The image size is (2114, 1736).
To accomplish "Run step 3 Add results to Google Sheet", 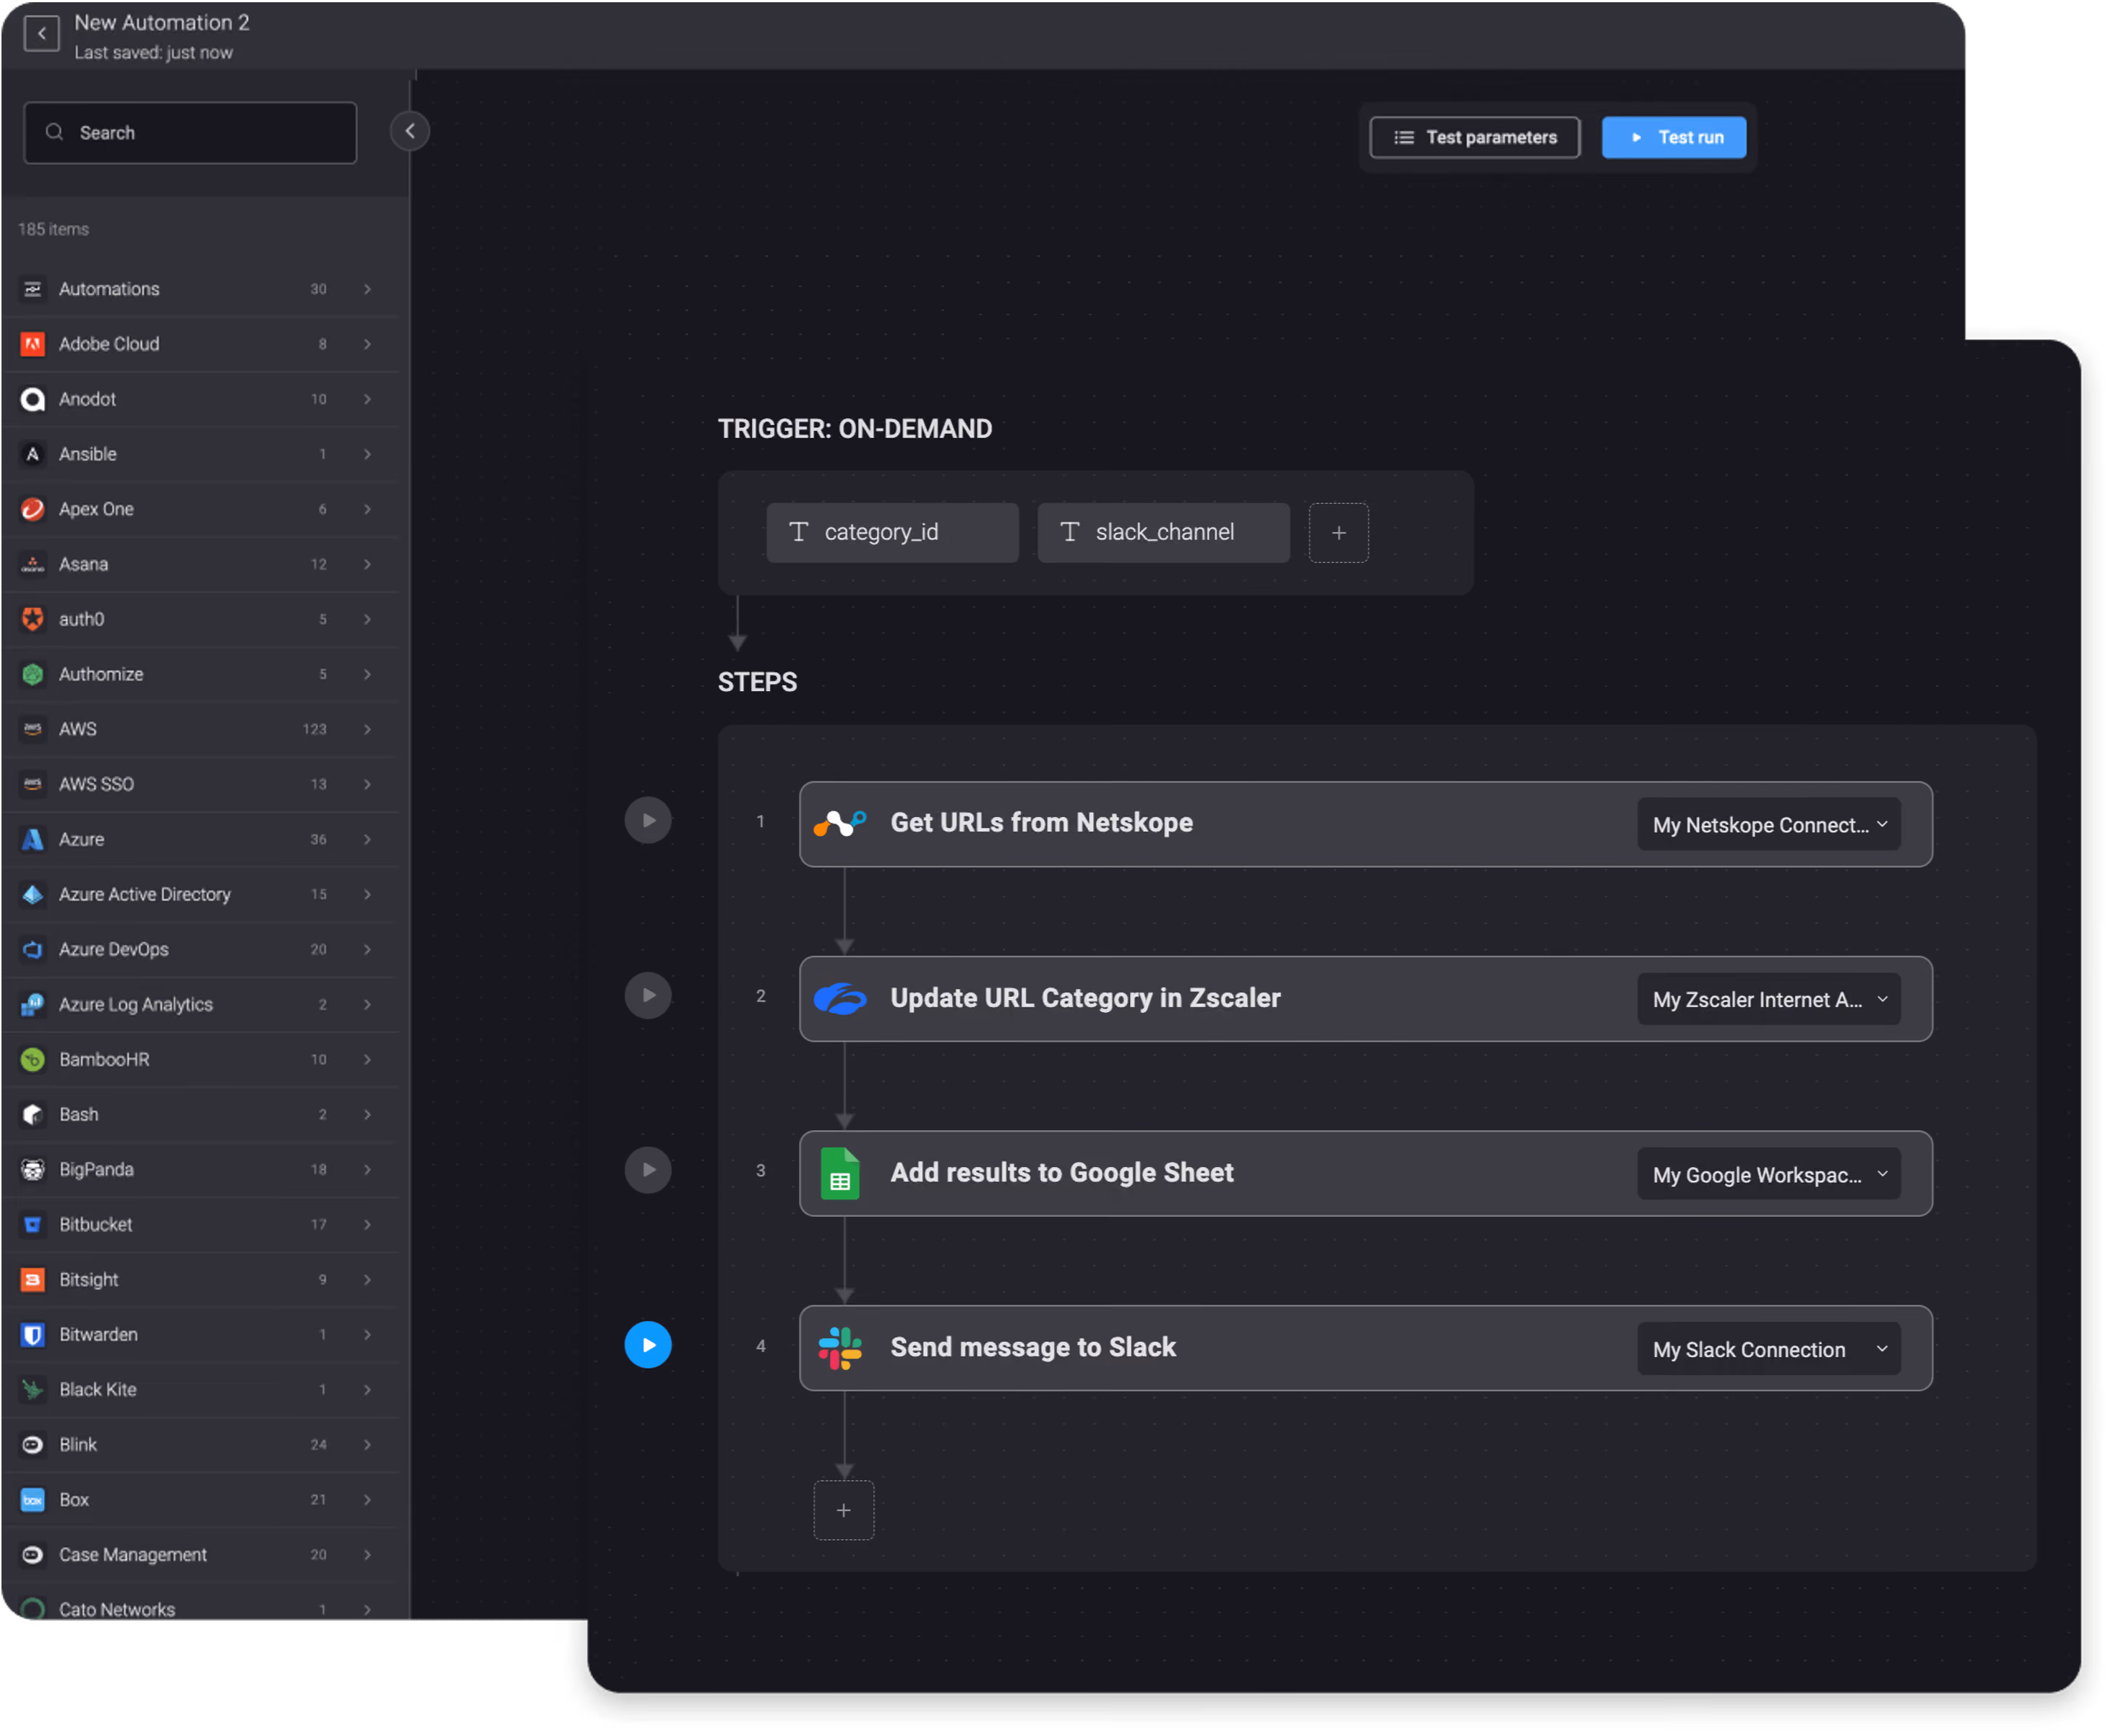I will 648,1169.
